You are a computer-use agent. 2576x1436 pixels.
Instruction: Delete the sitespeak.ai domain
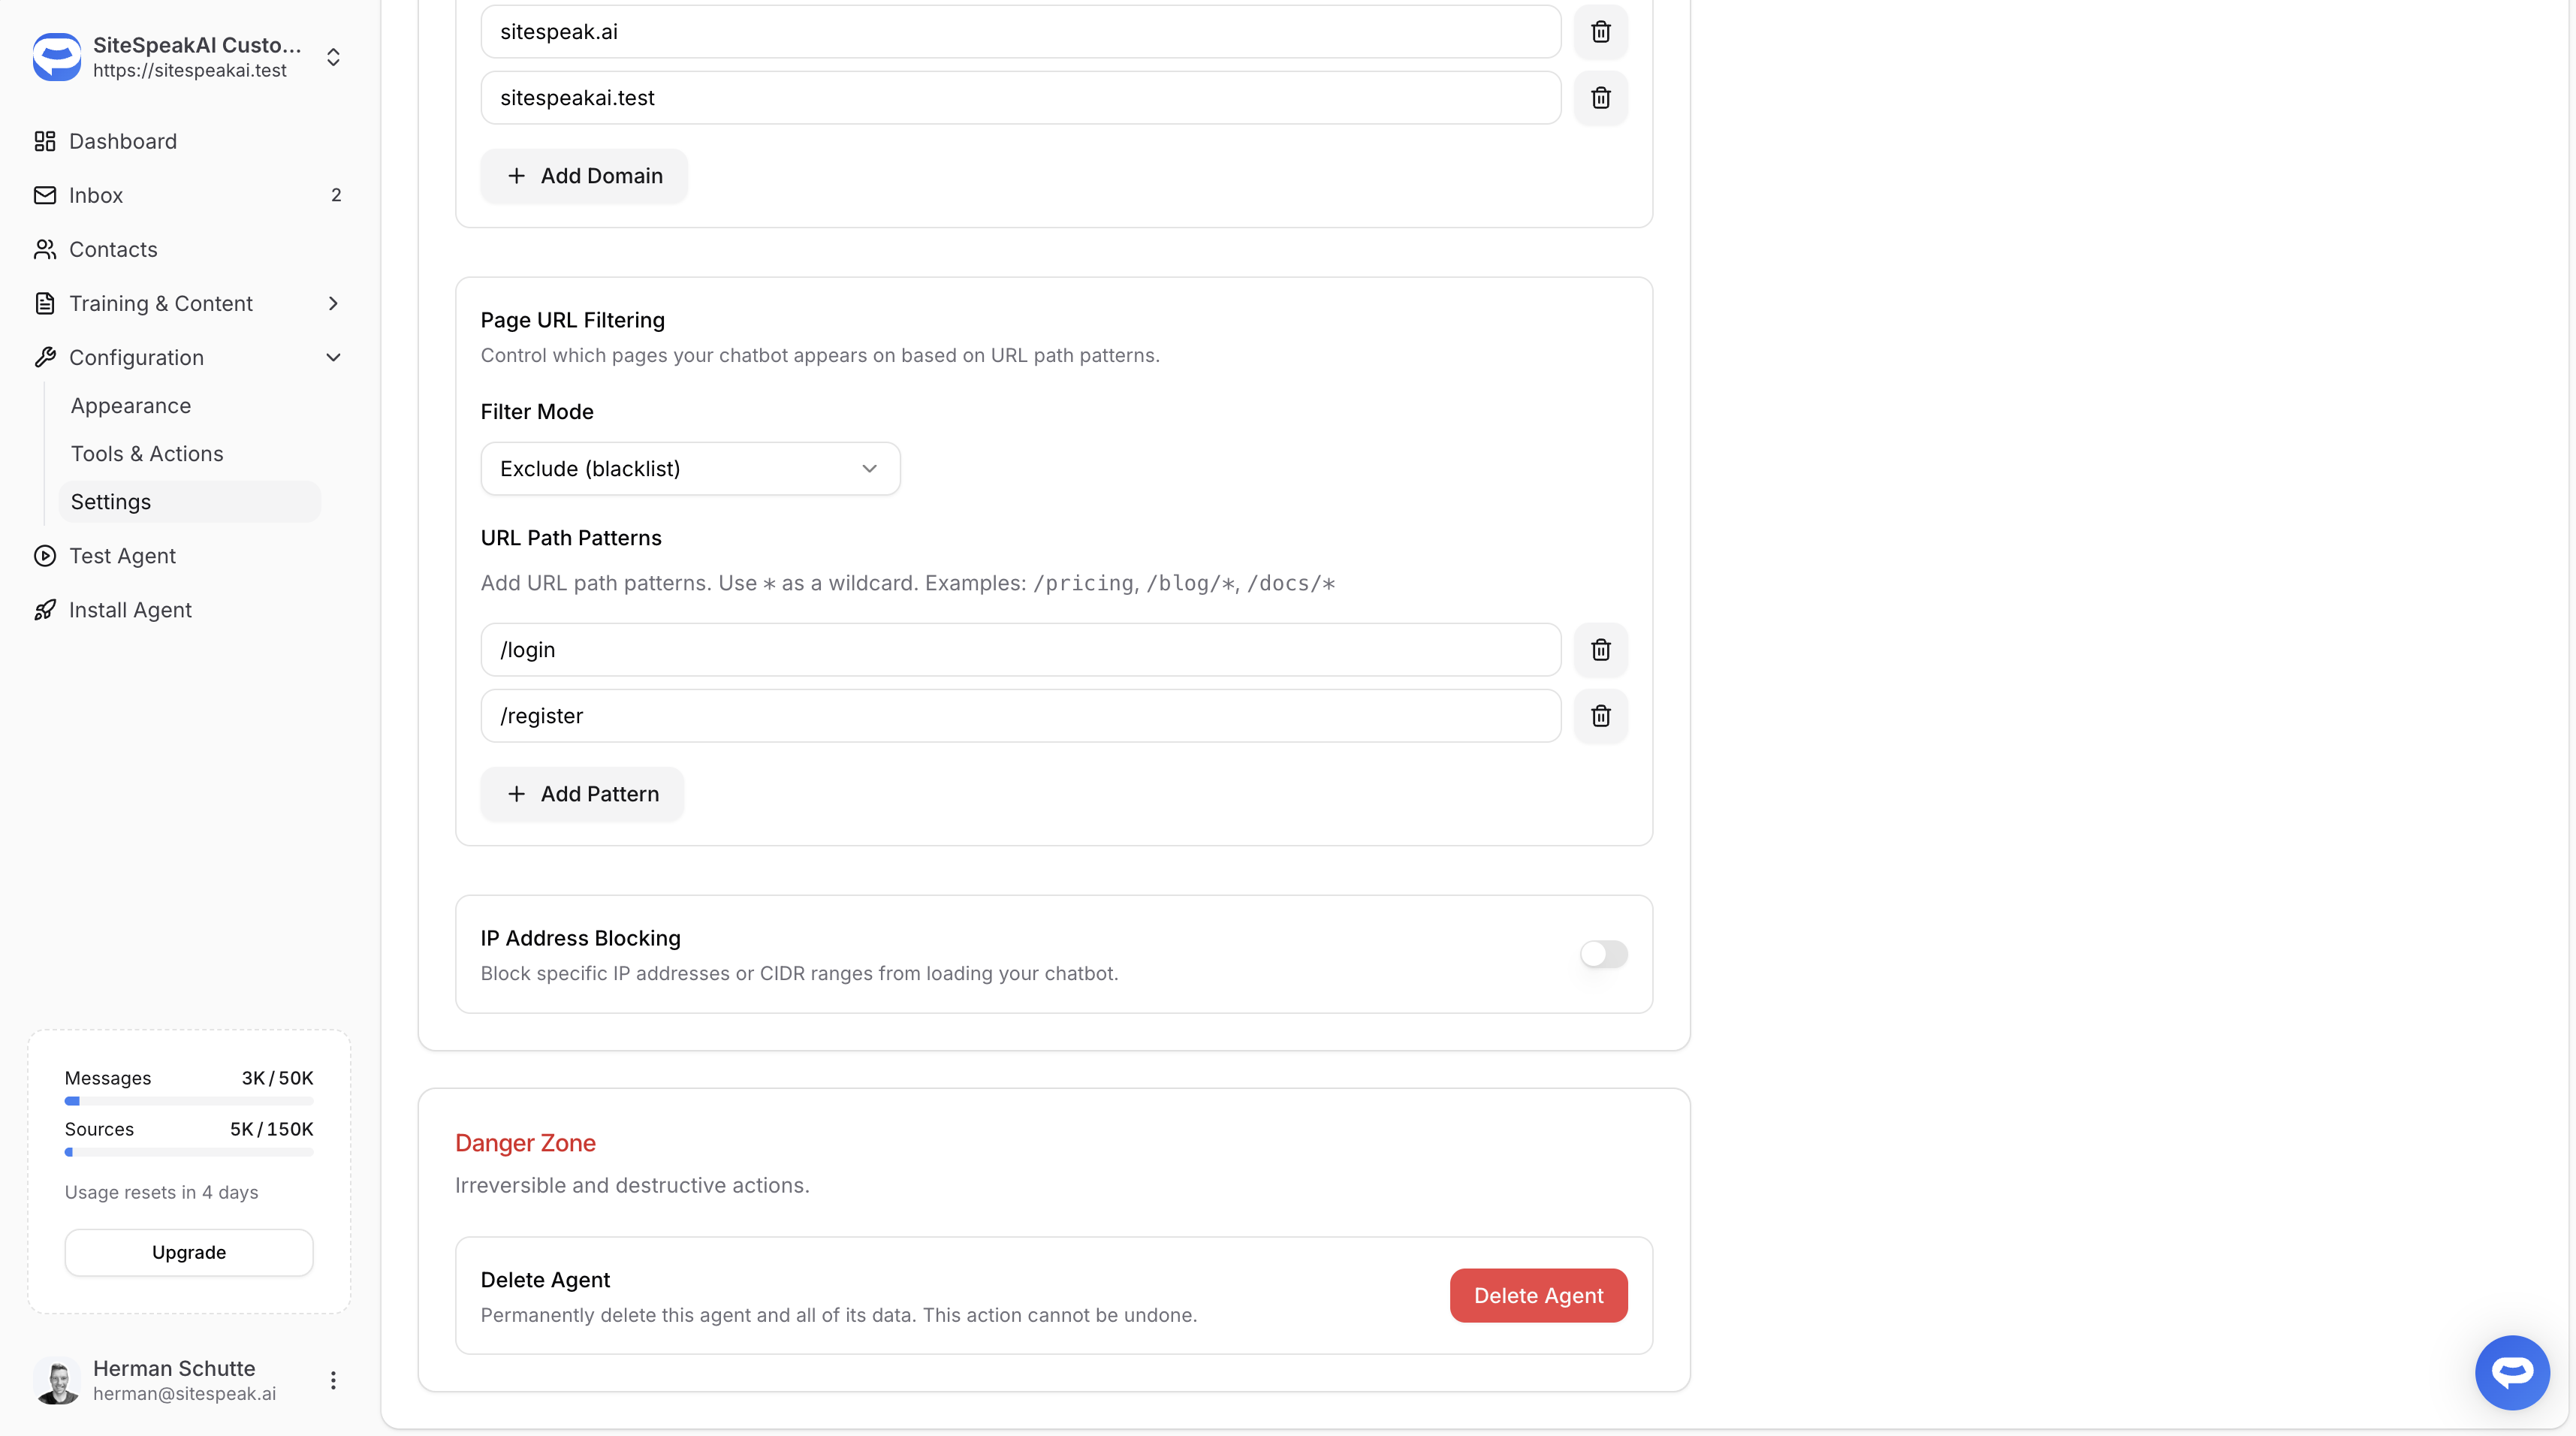pos(1601,32)
